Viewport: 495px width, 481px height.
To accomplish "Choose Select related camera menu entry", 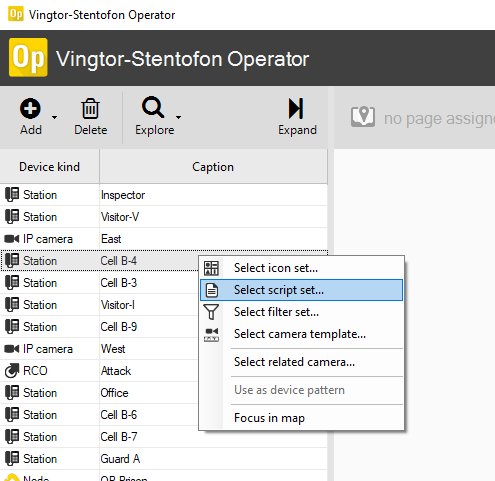I will tap(302, 362).
